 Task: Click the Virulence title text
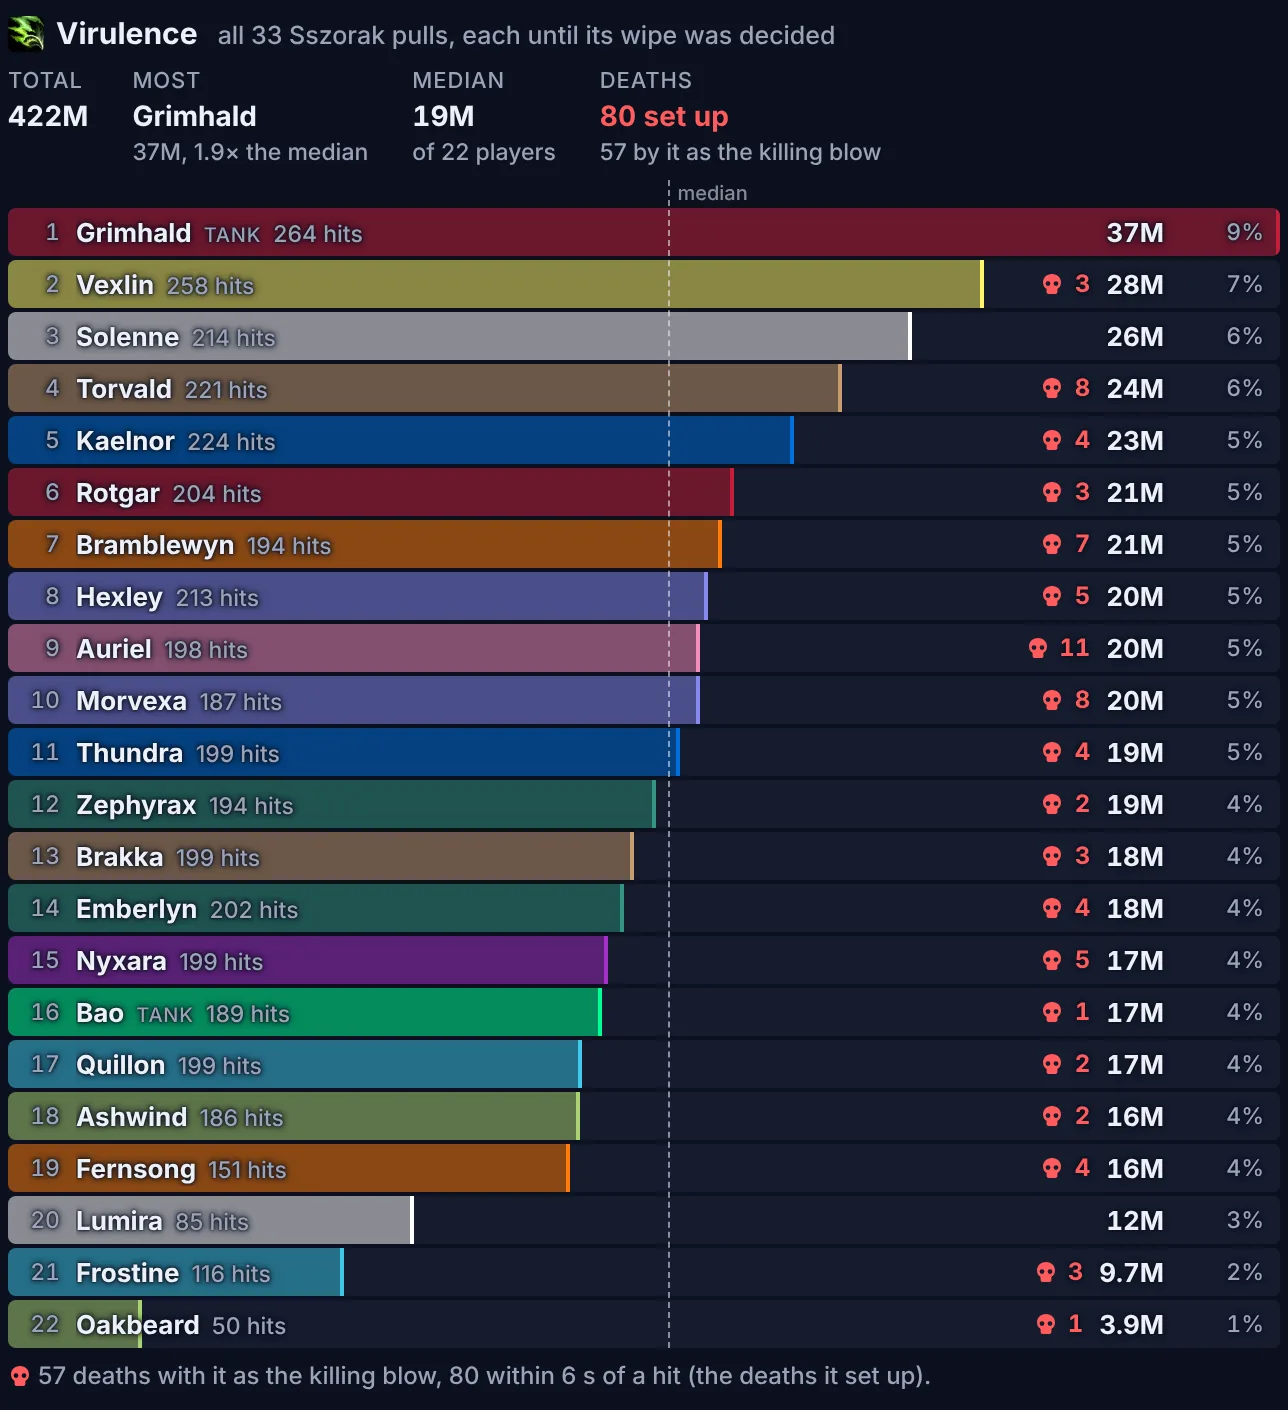click(127, 34)
